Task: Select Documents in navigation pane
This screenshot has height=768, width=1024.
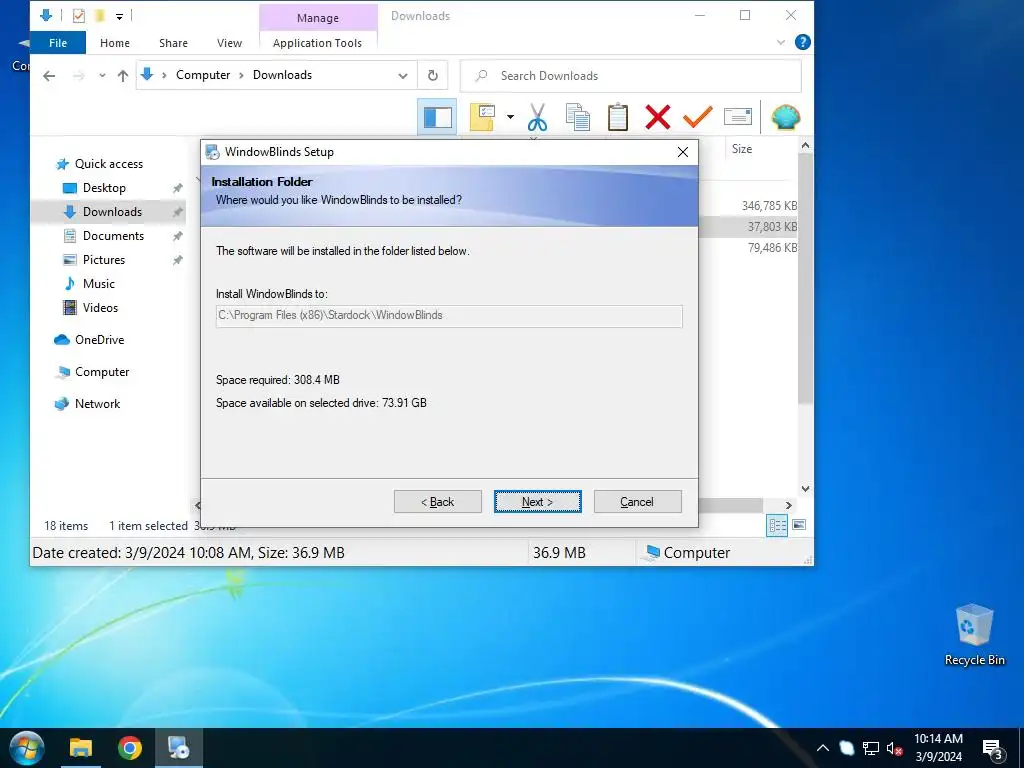Action: pos(113,236)
